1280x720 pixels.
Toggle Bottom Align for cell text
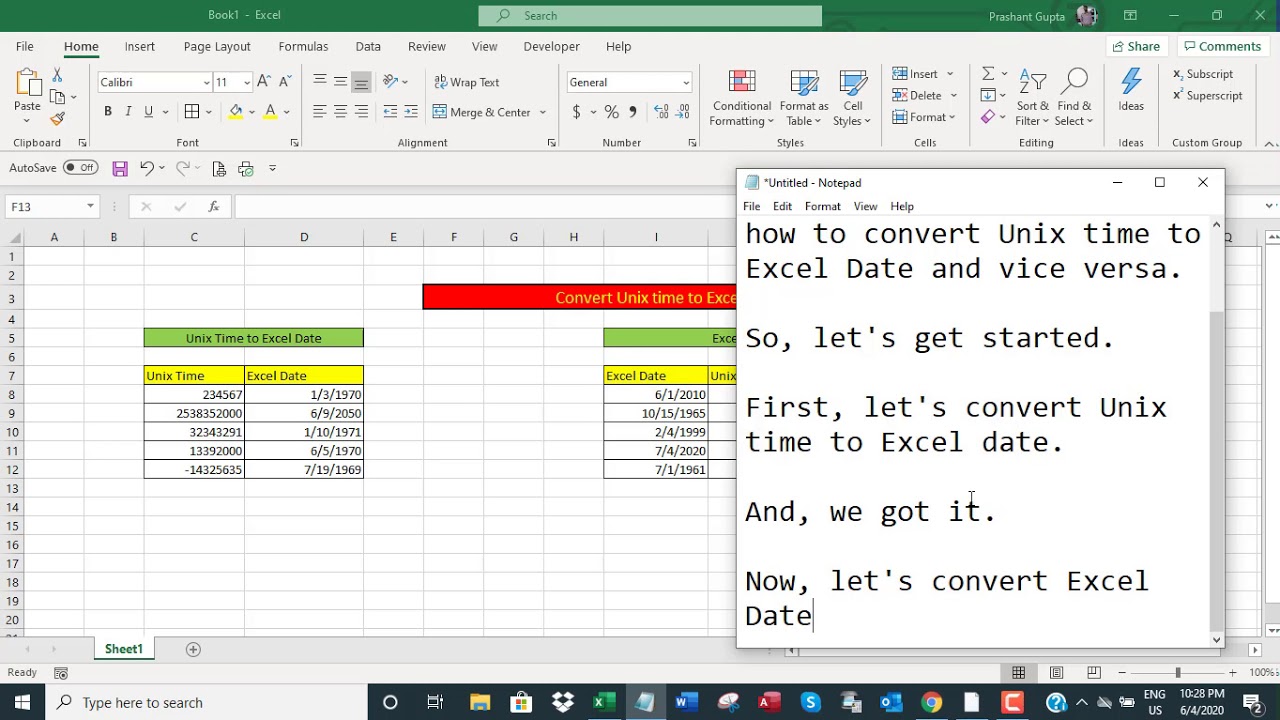(x=361, y=82)
